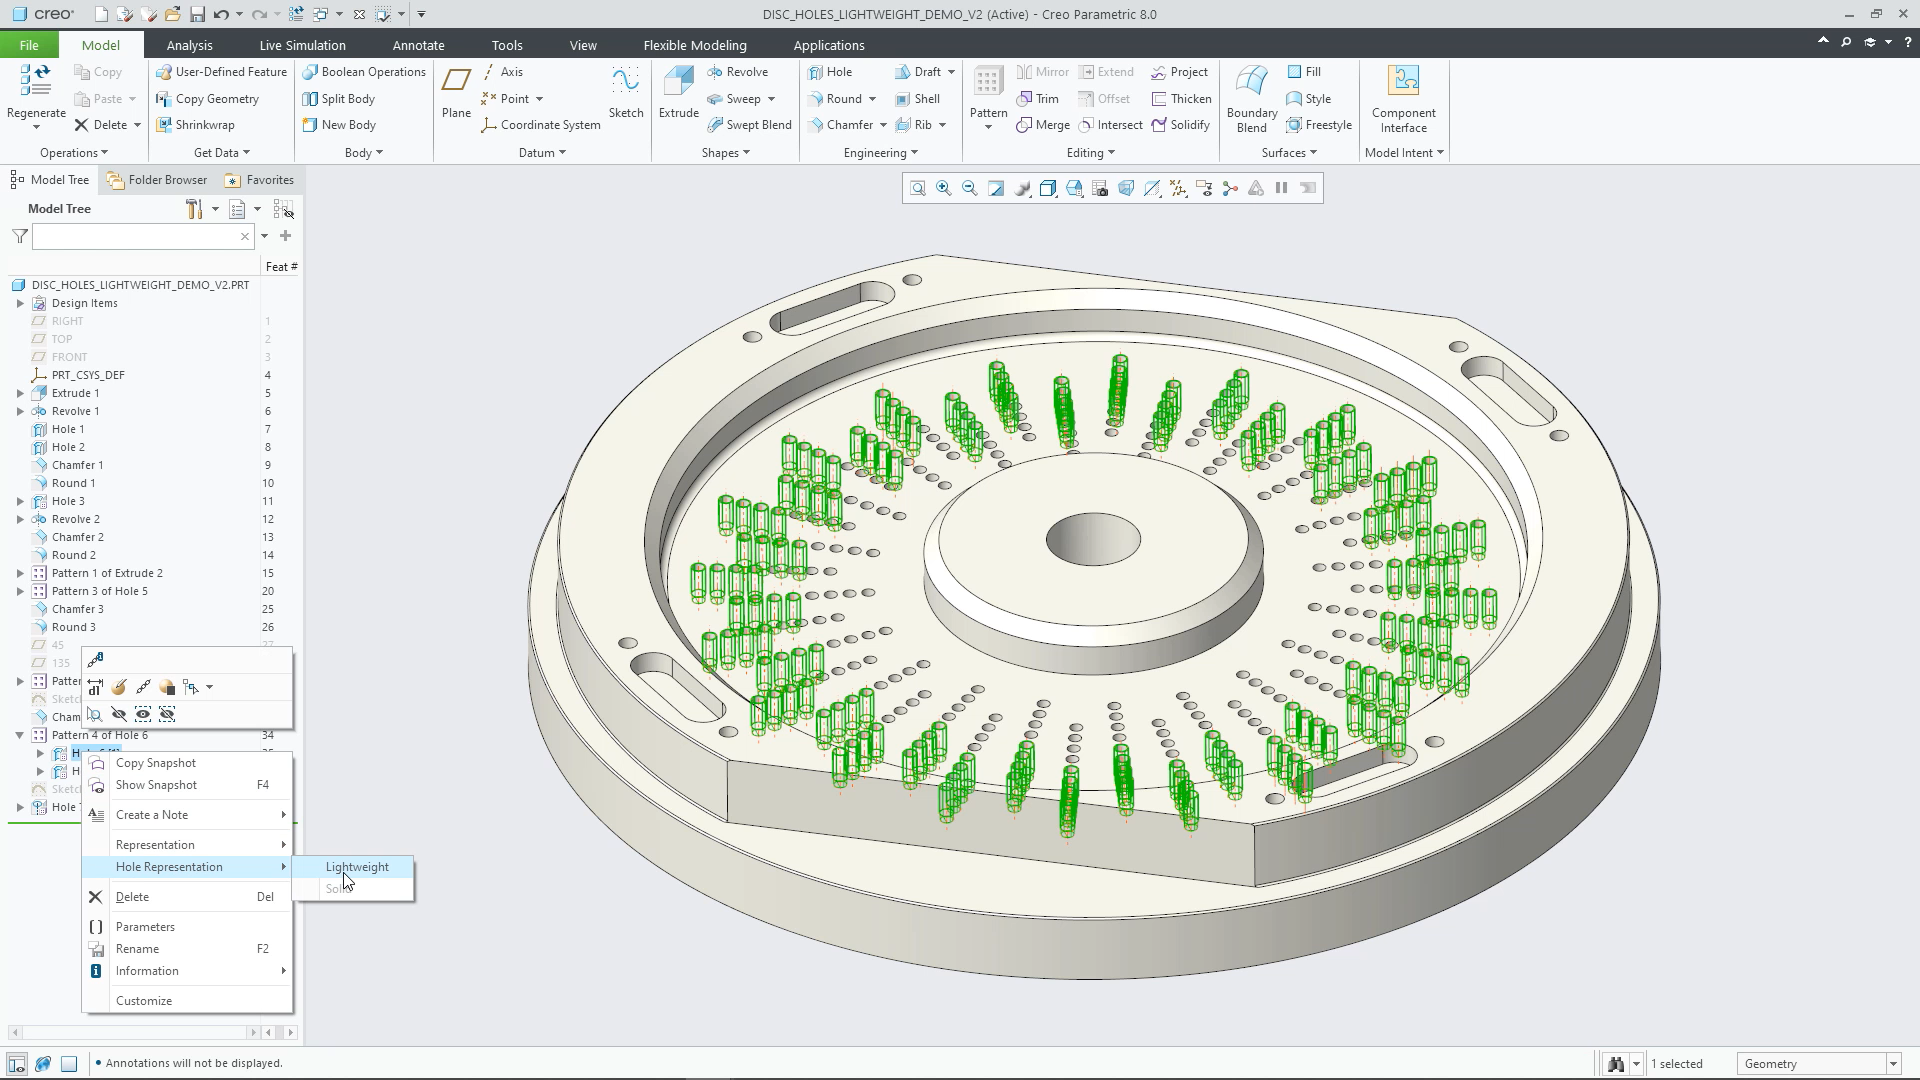Open the Sketch tool
1920x1080 pixels.
tap(626, 94)
